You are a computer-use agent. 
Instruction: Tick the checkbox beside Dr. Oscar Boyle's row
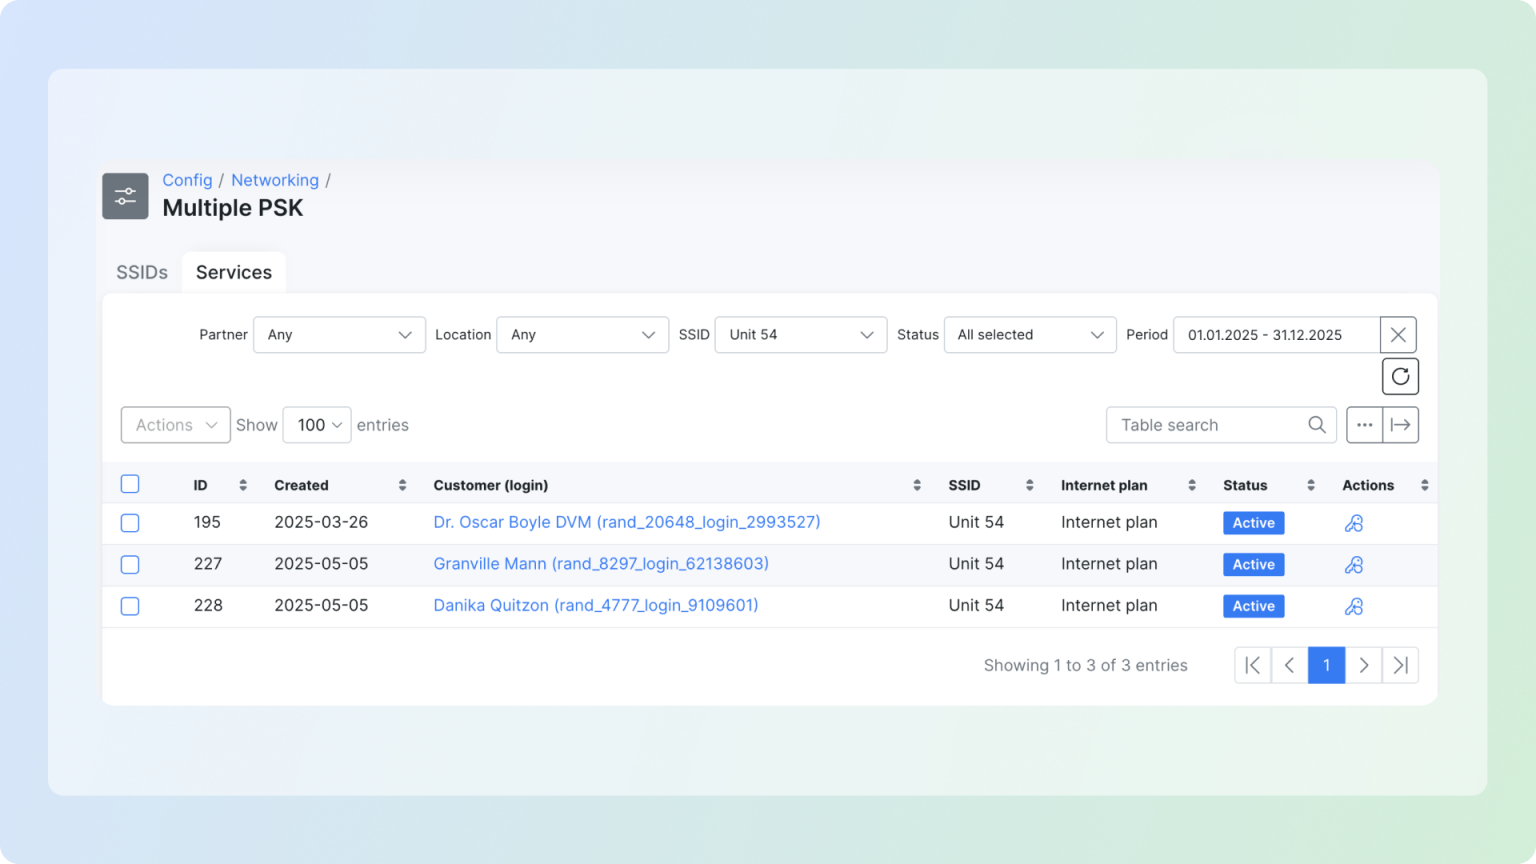point(130,522)
